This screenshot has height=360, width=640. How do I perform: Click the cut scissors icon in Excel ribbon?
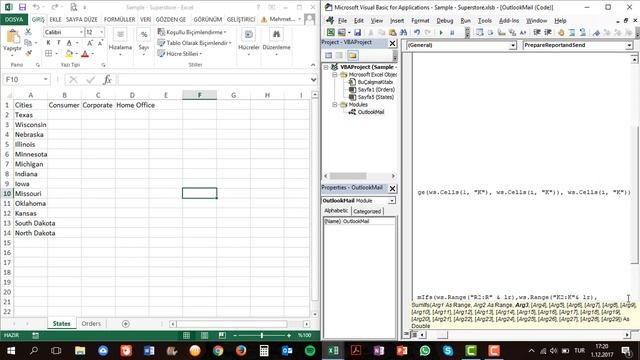(28, 32)
